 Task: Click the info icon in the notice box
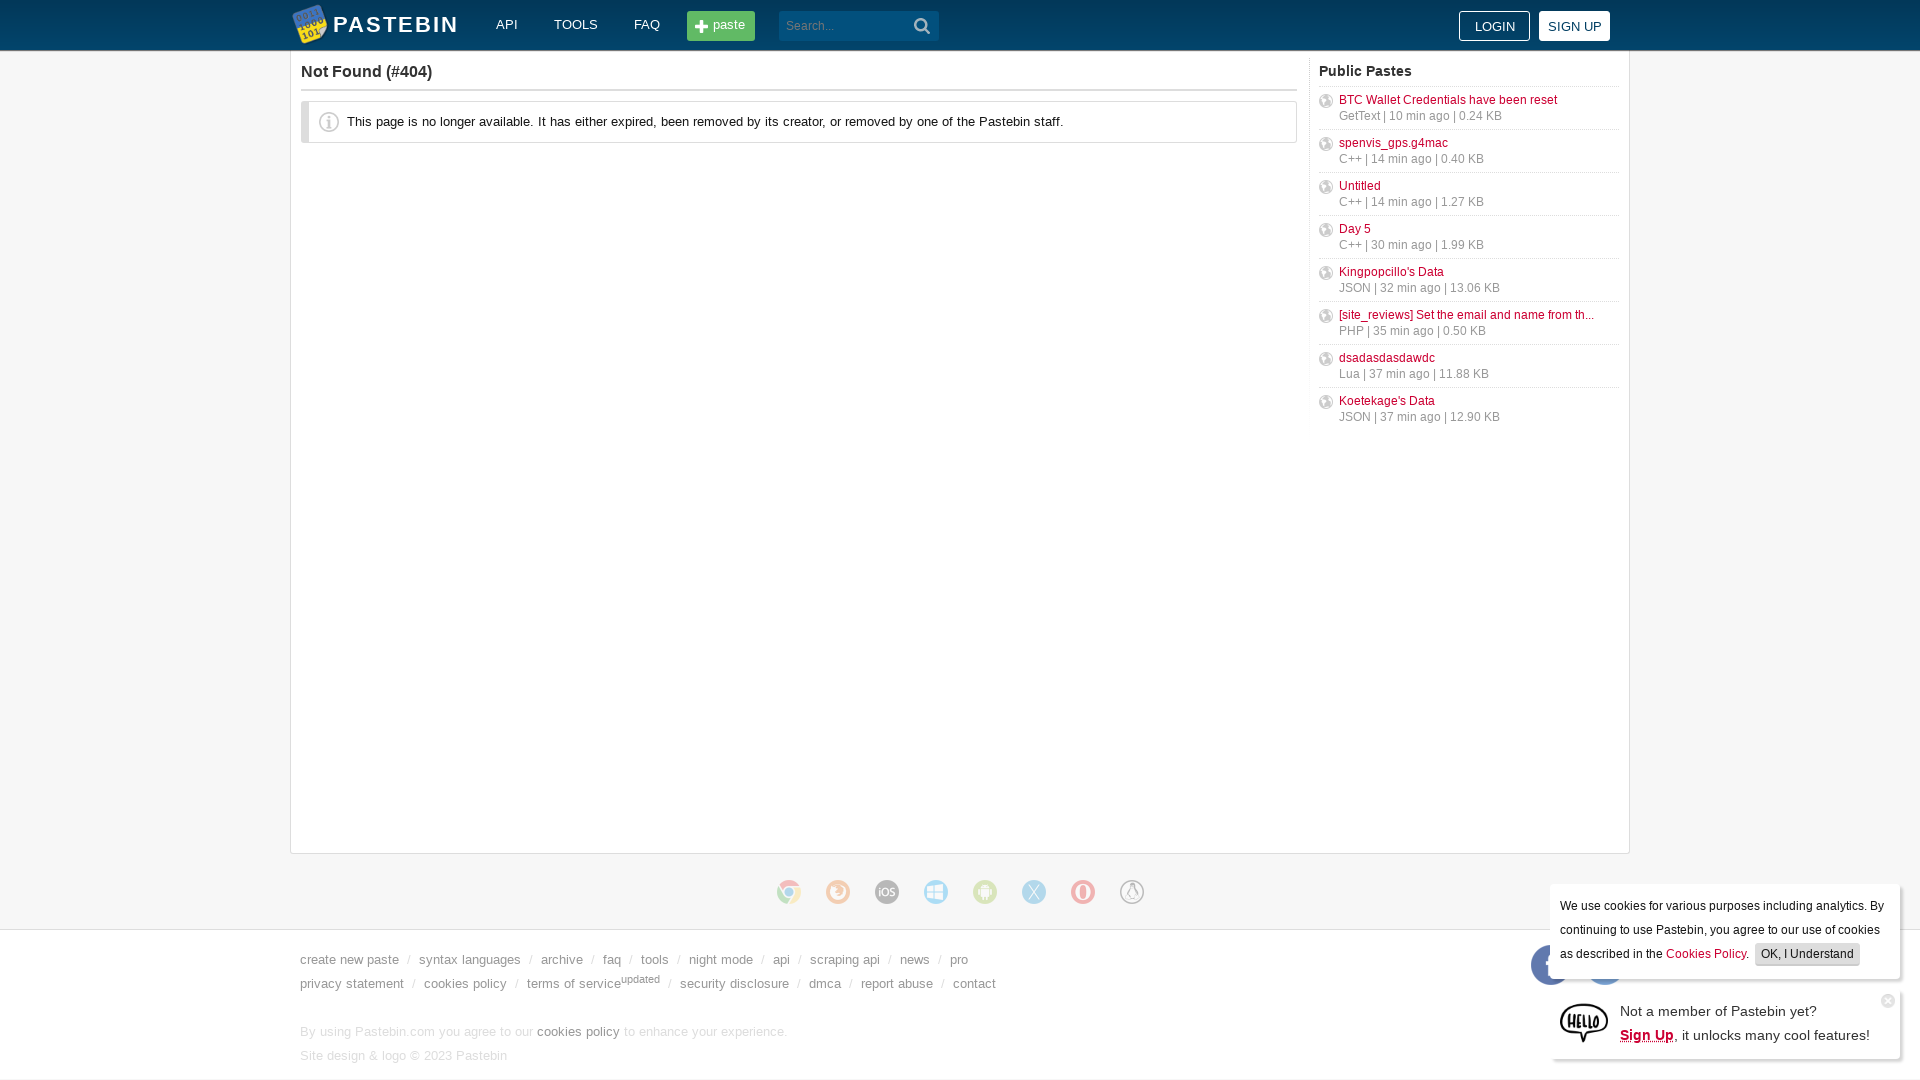coord(329,122)
